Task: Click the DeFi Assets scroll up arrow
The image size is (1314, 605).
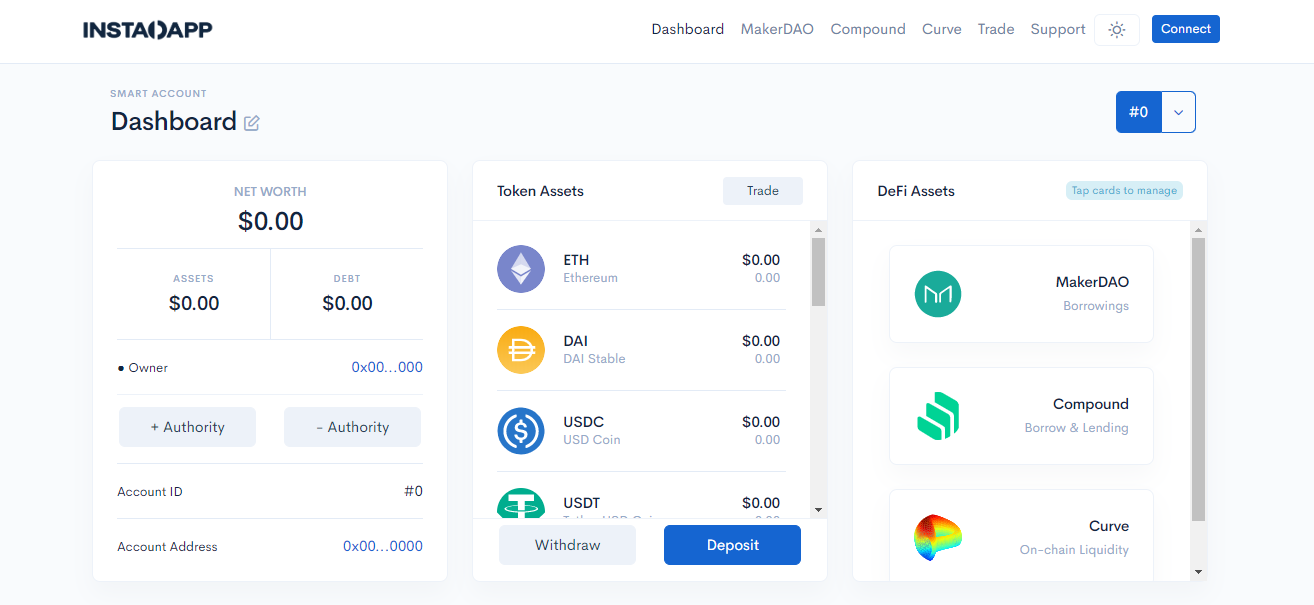Action: (1198, 229)
